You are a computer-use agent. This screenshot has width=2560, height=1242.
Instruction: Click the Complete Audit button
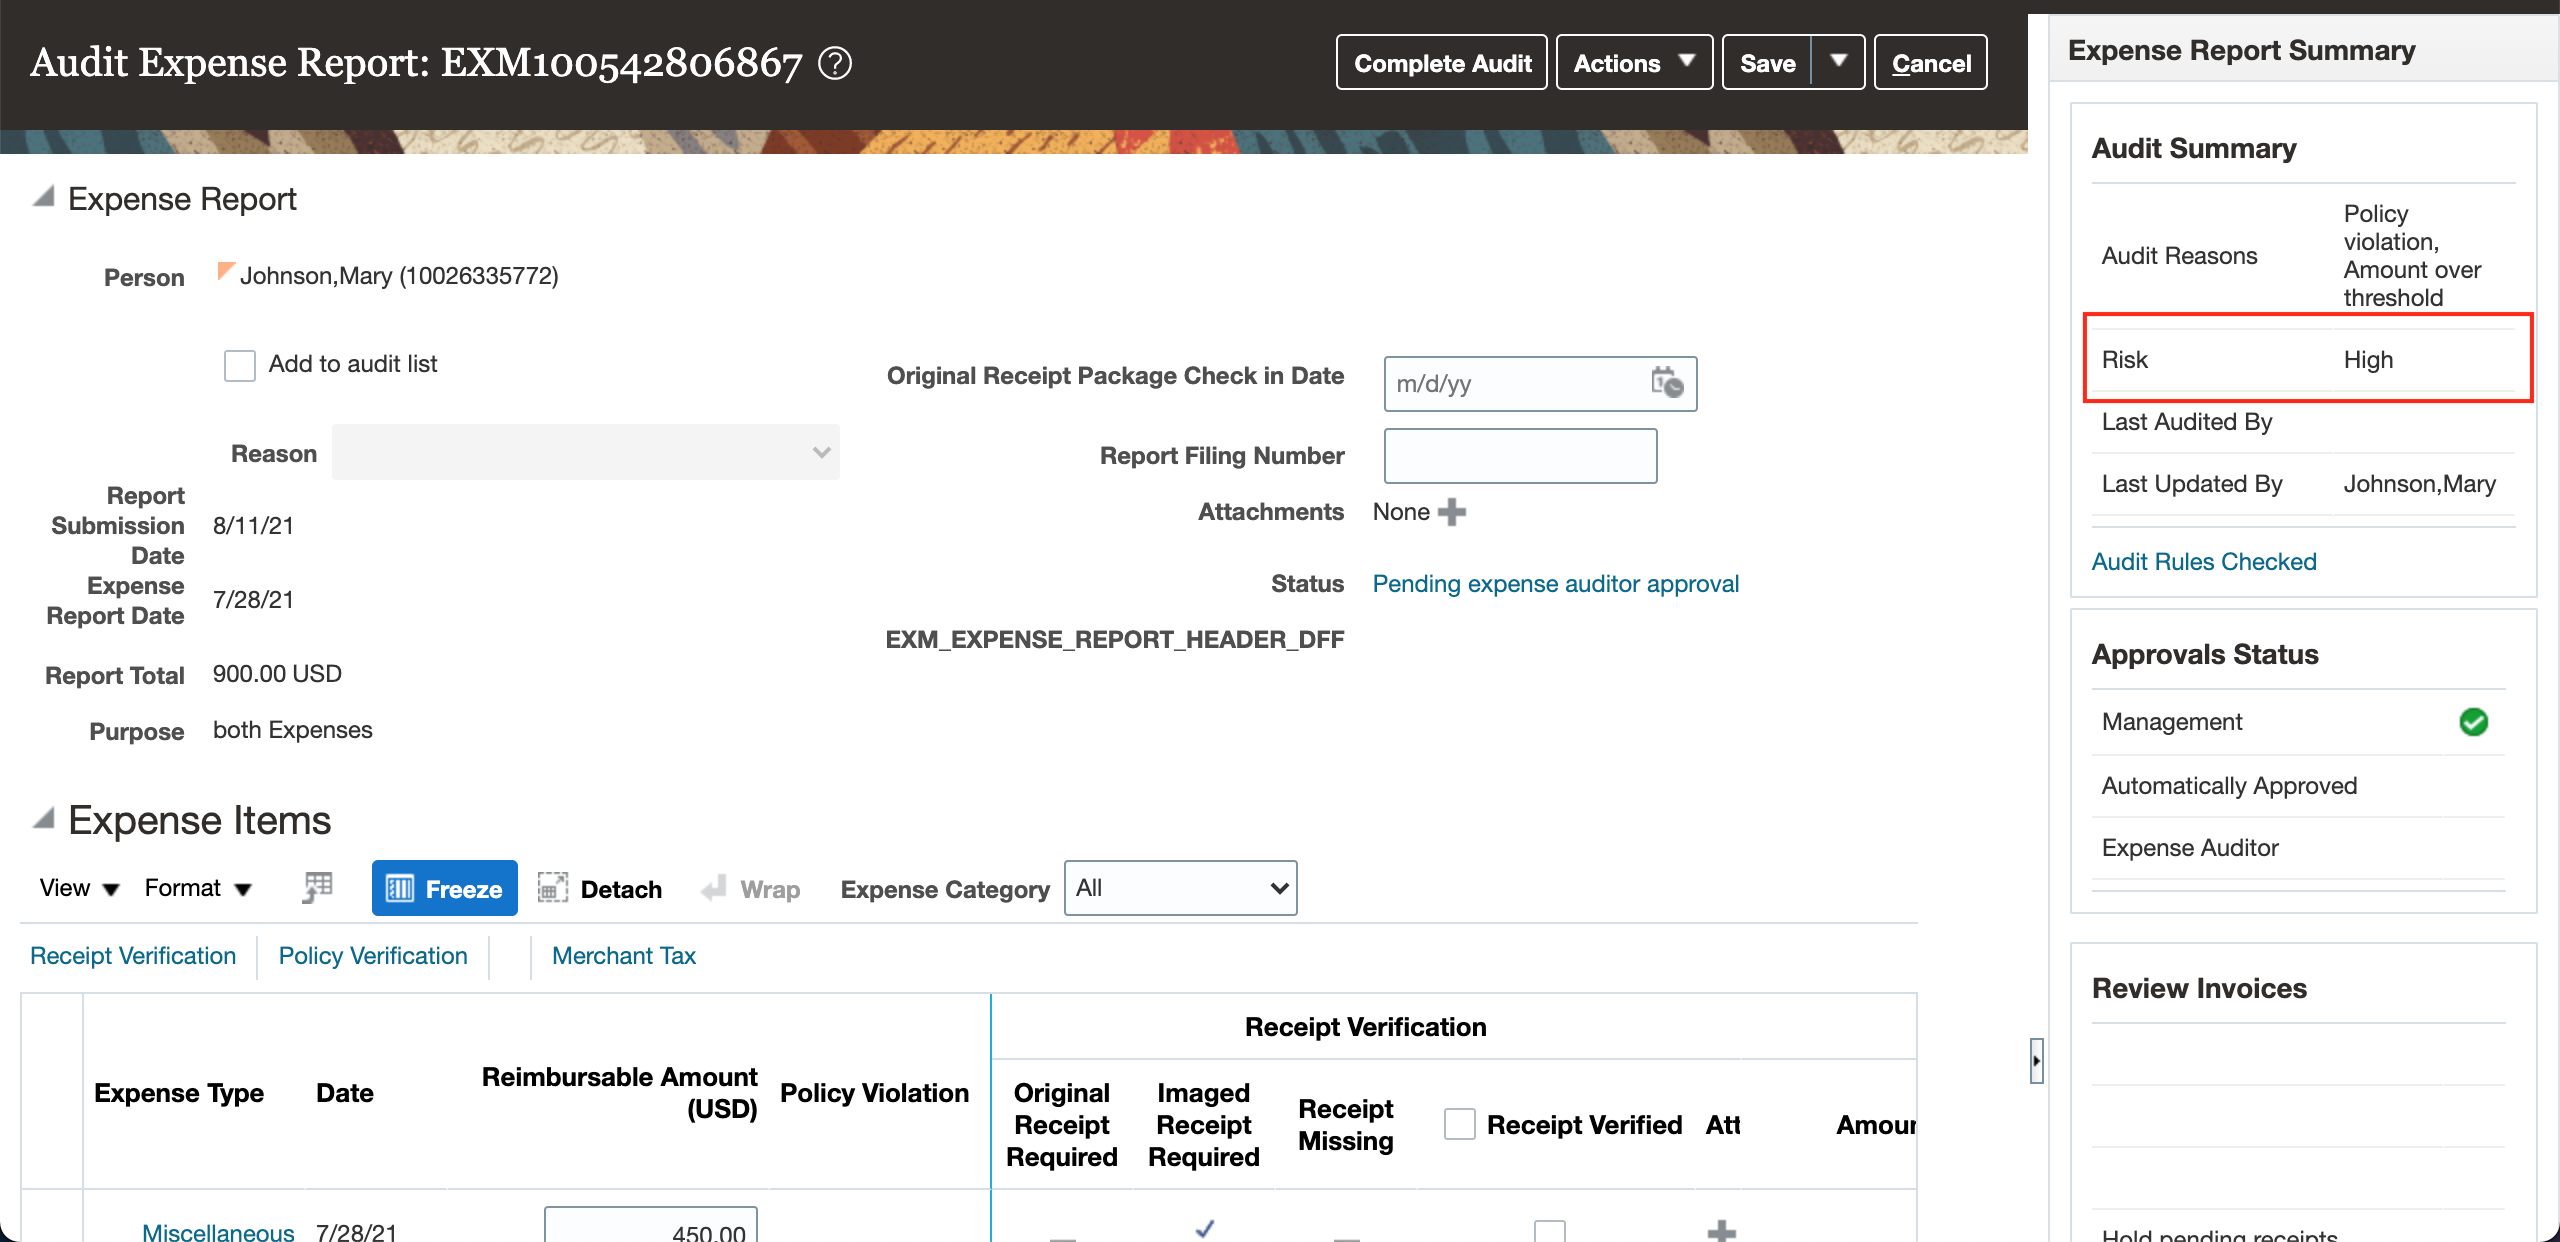pyautogui.click(x=1441, y=62)
